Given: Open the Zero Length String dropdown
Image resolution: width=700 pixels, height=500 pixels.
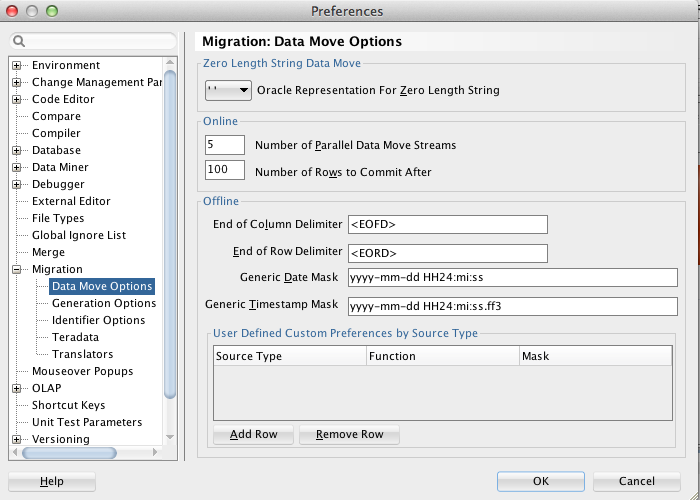Looking at the screenshot, I should 228,90.
